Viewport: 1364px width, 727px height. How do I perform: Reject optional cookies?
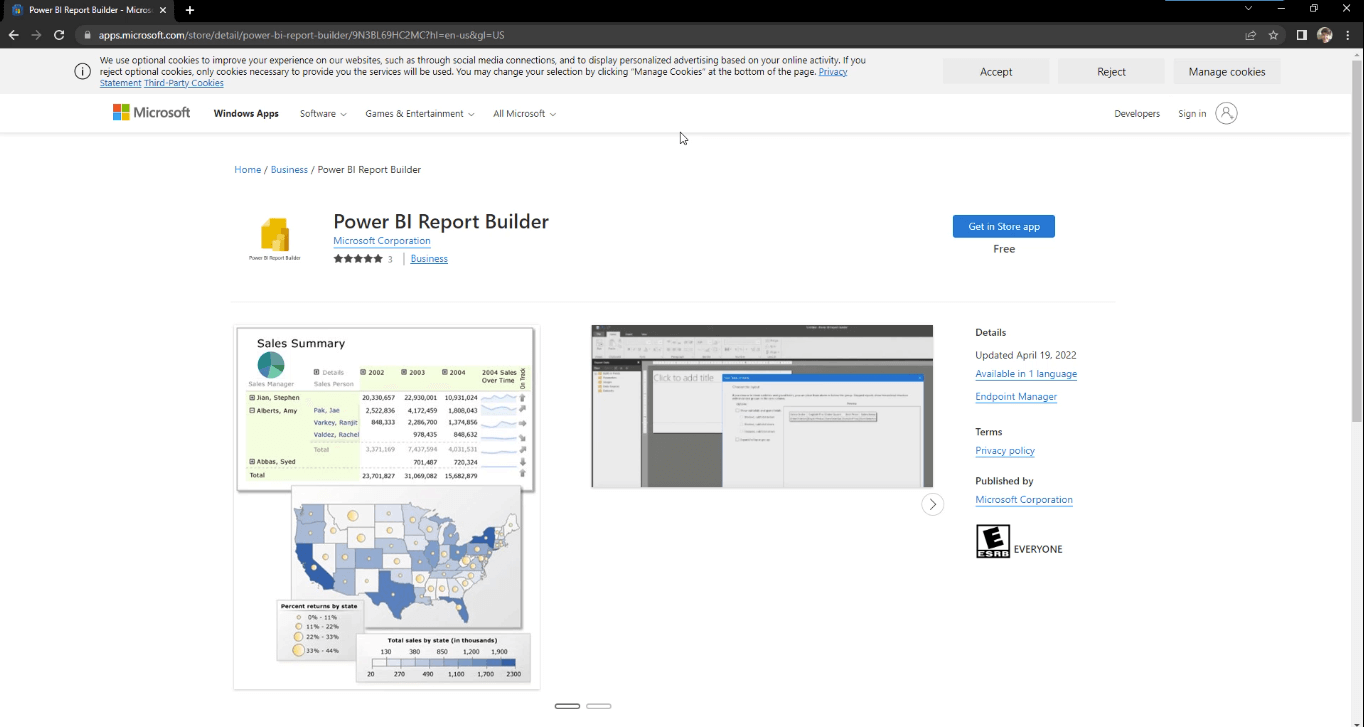(1111, 71)
